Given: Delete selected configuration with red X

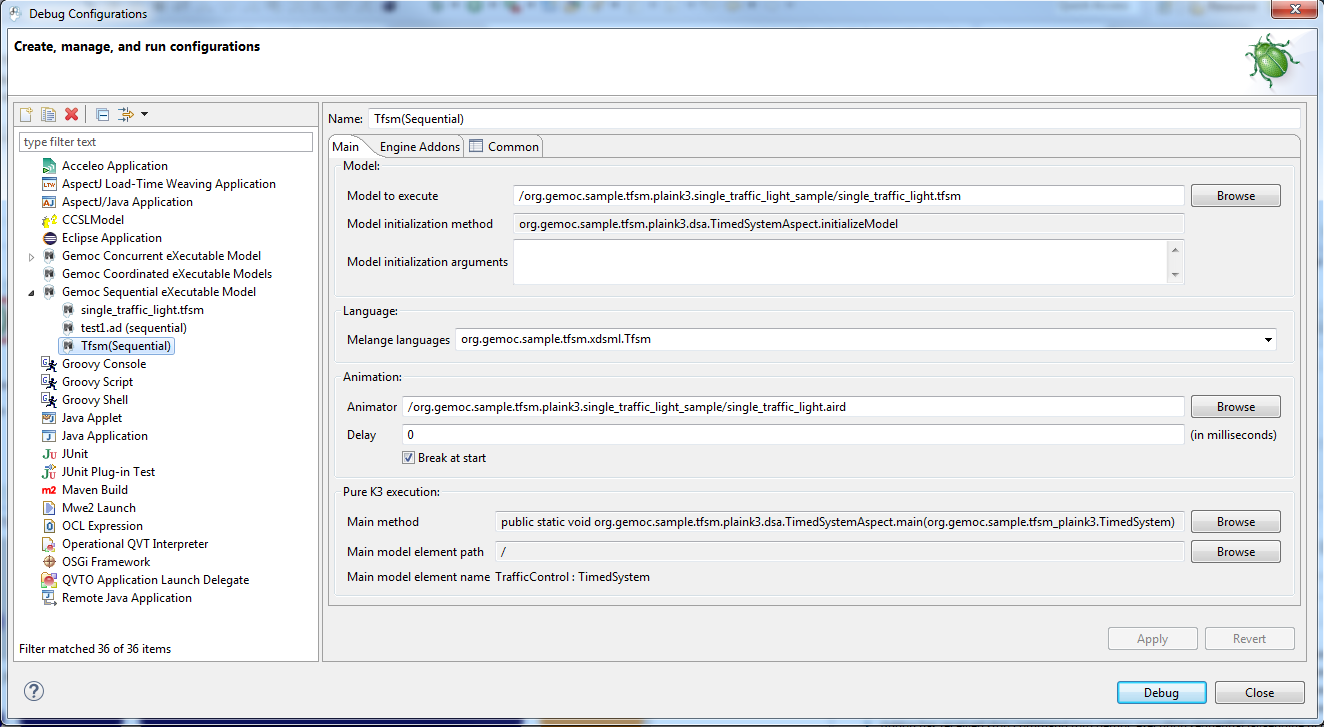Looking at the screenshot, I should tap(71, 114).
